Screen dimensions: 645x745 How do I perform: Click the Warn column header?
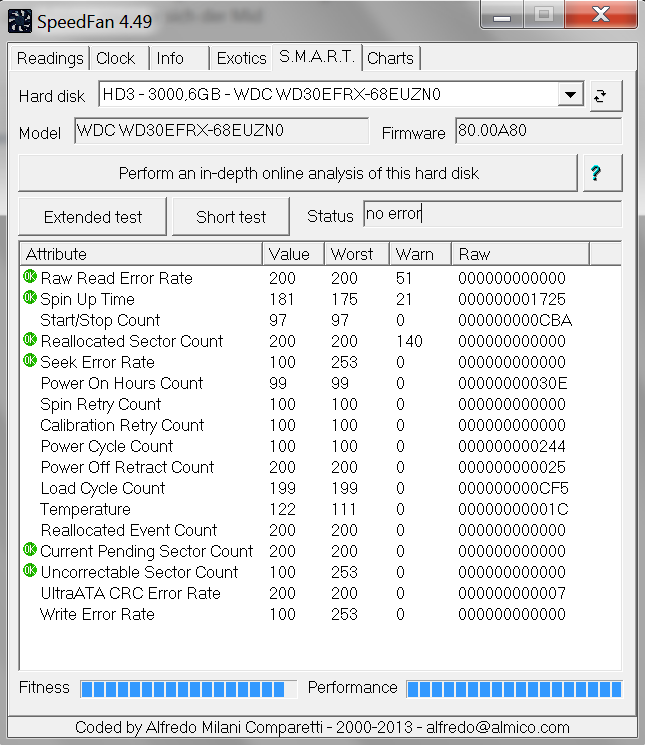[x=420, y=254]
